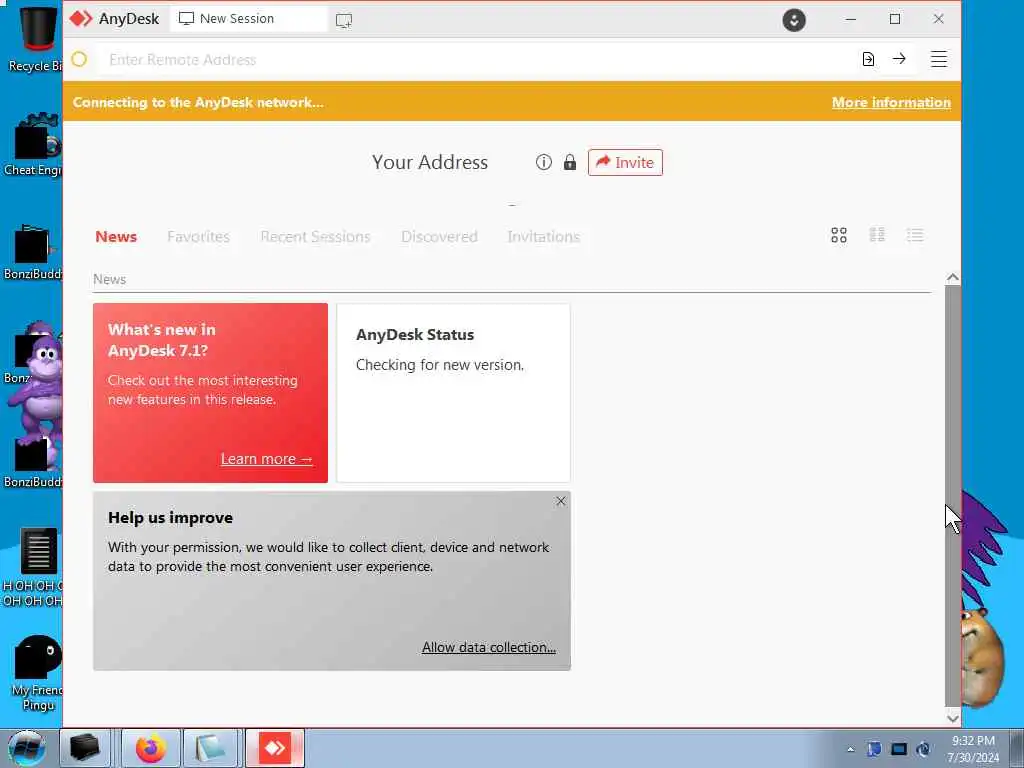Select list view icon
Viewport: 1024px width, 768px height.
click(915, 234)
